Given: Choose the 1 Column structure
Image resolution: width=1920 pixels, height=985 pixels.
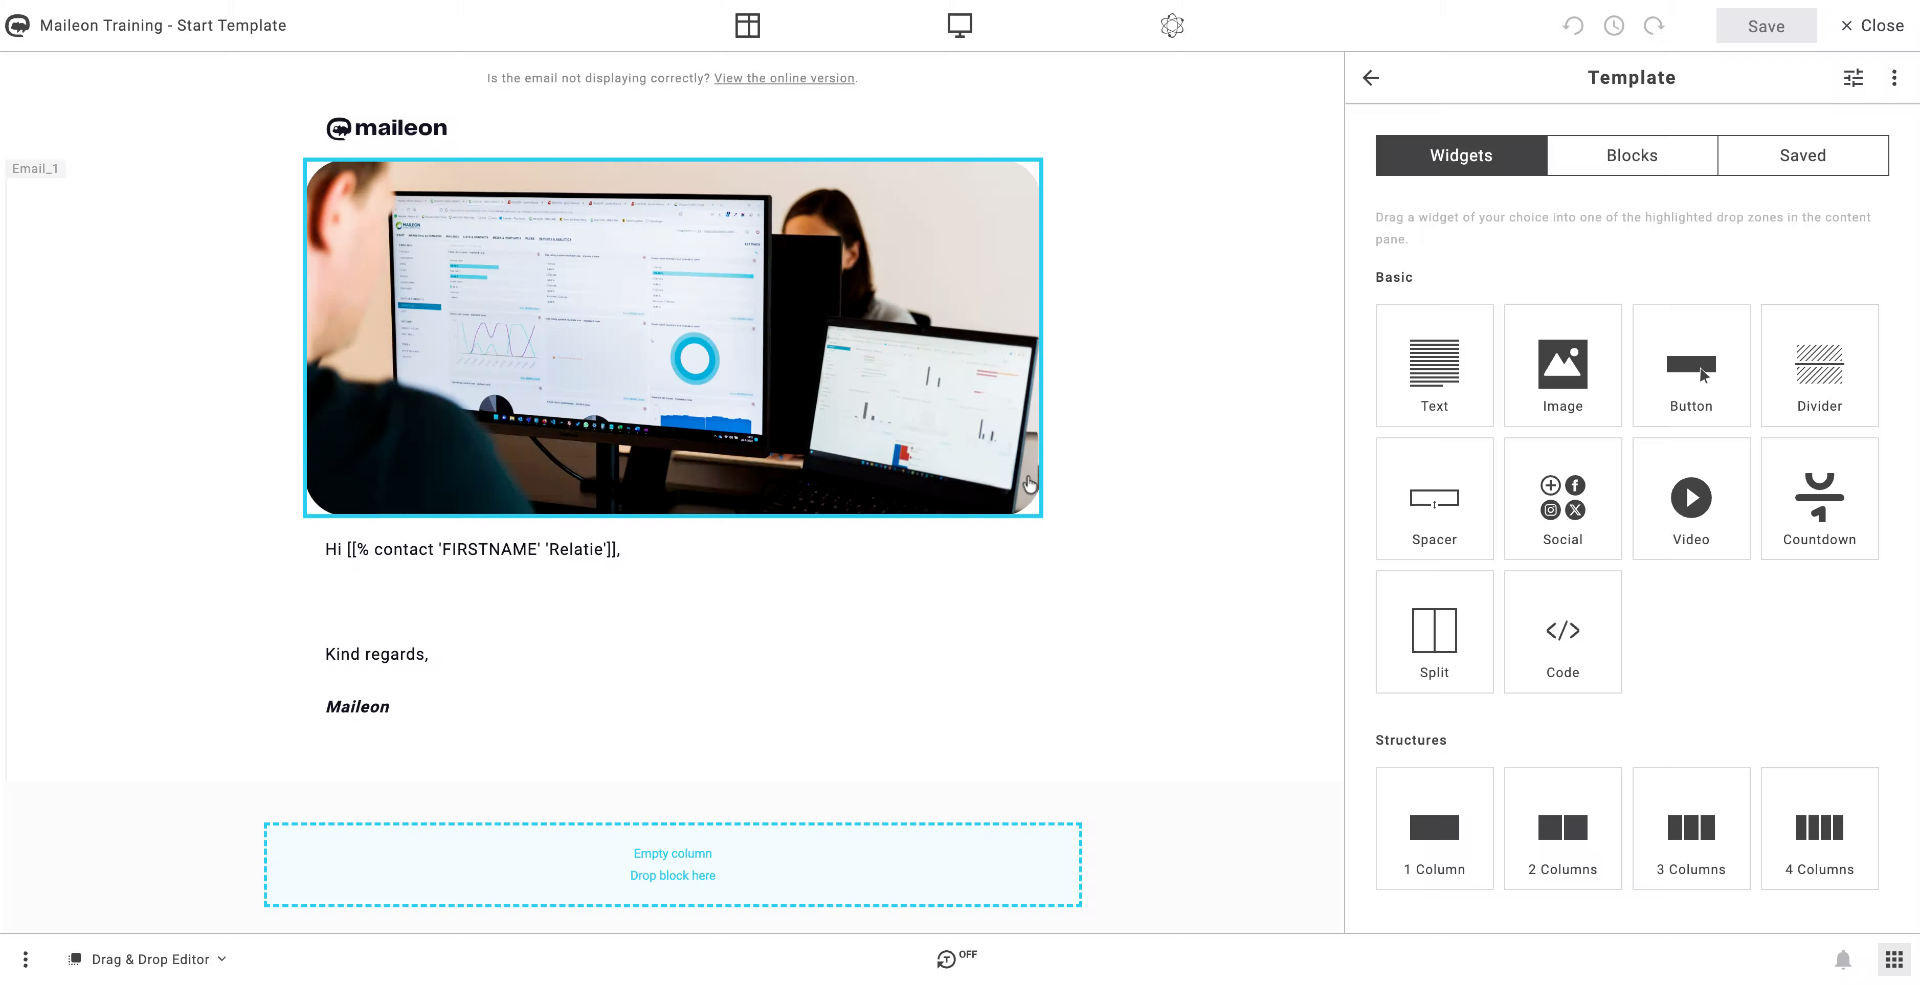Looking at the screenshot, I should [1434, 829].
